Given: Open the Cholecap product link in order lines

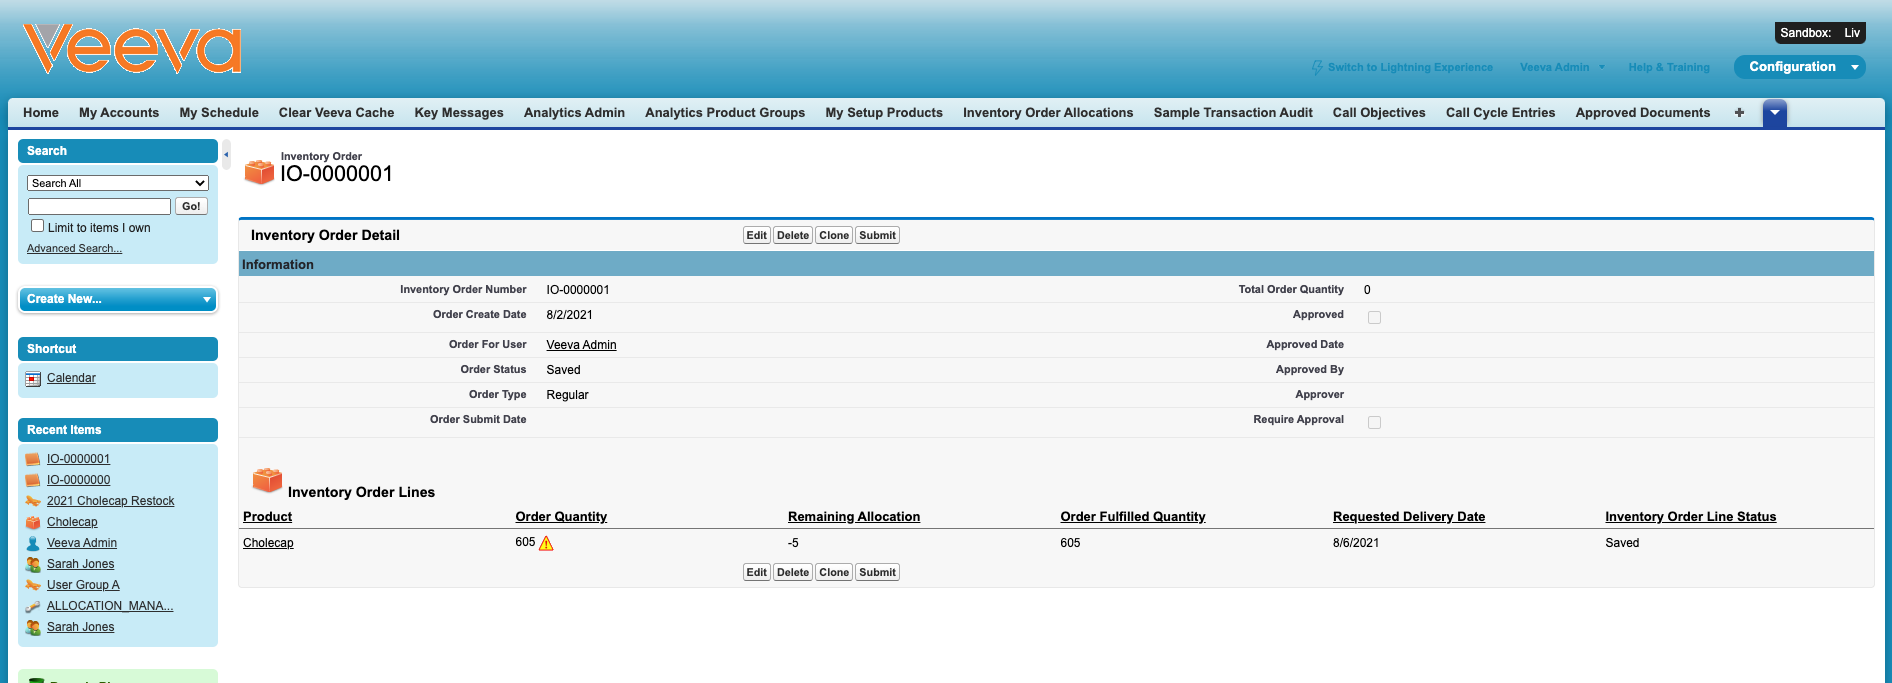Looking at the screenshot, I should (268, 543).
